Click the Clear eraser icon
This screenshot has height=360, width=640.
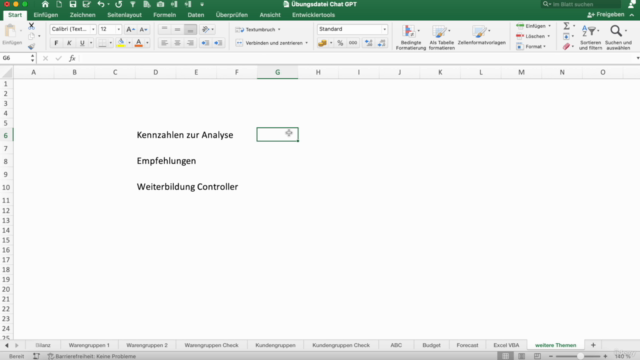[x=567, y=47]
